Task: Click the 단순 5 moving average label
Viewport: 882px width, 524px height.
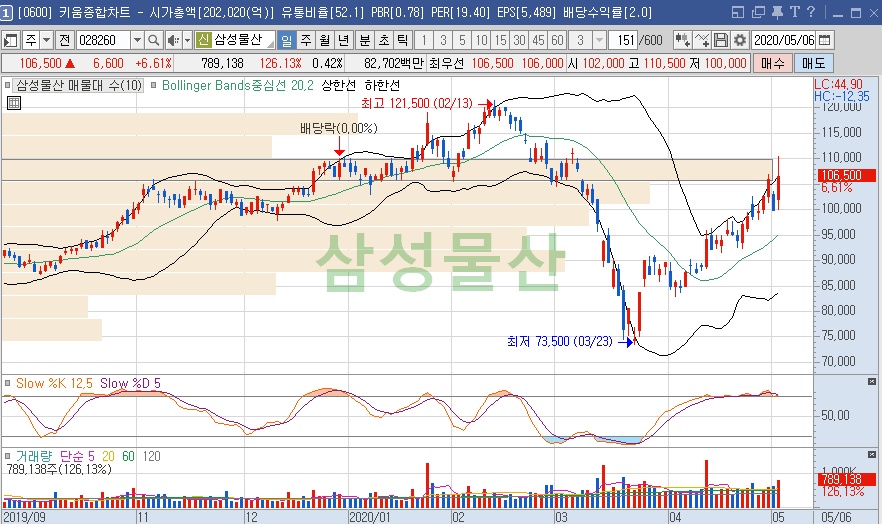Action: click(78, 456)
